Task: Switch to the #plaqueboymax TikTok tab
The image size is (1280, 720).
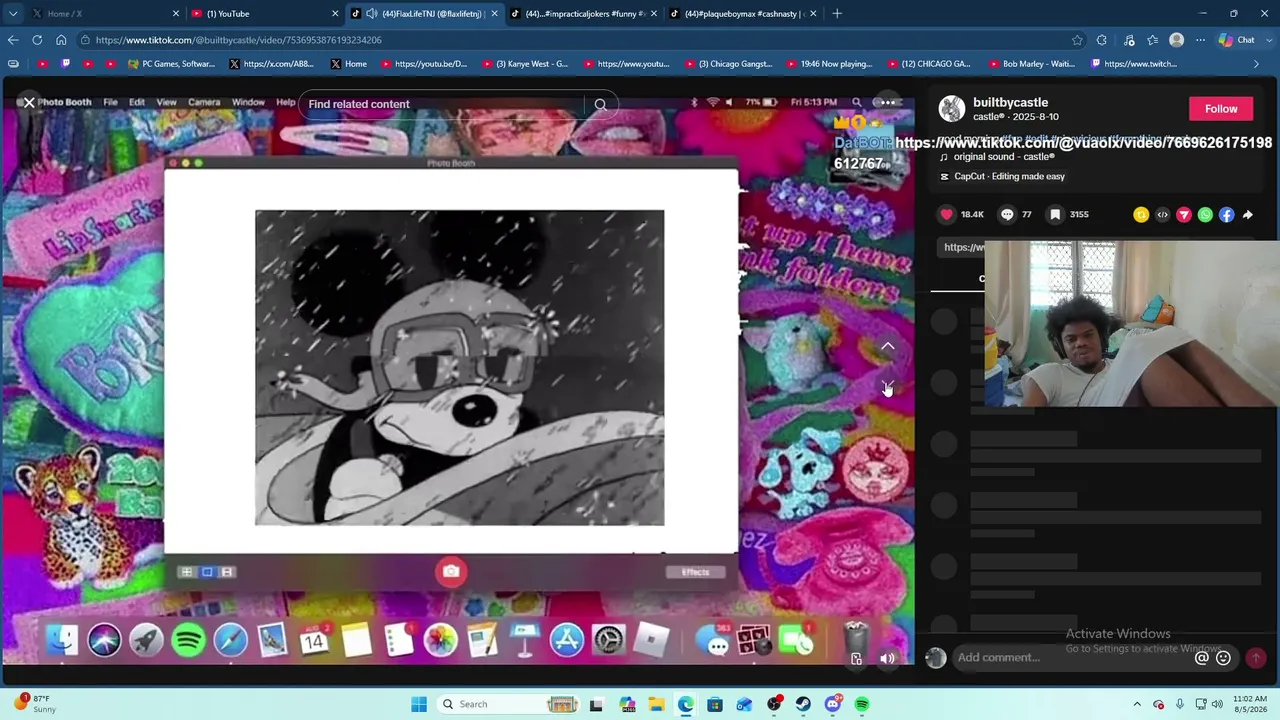Action: (742, 13)
